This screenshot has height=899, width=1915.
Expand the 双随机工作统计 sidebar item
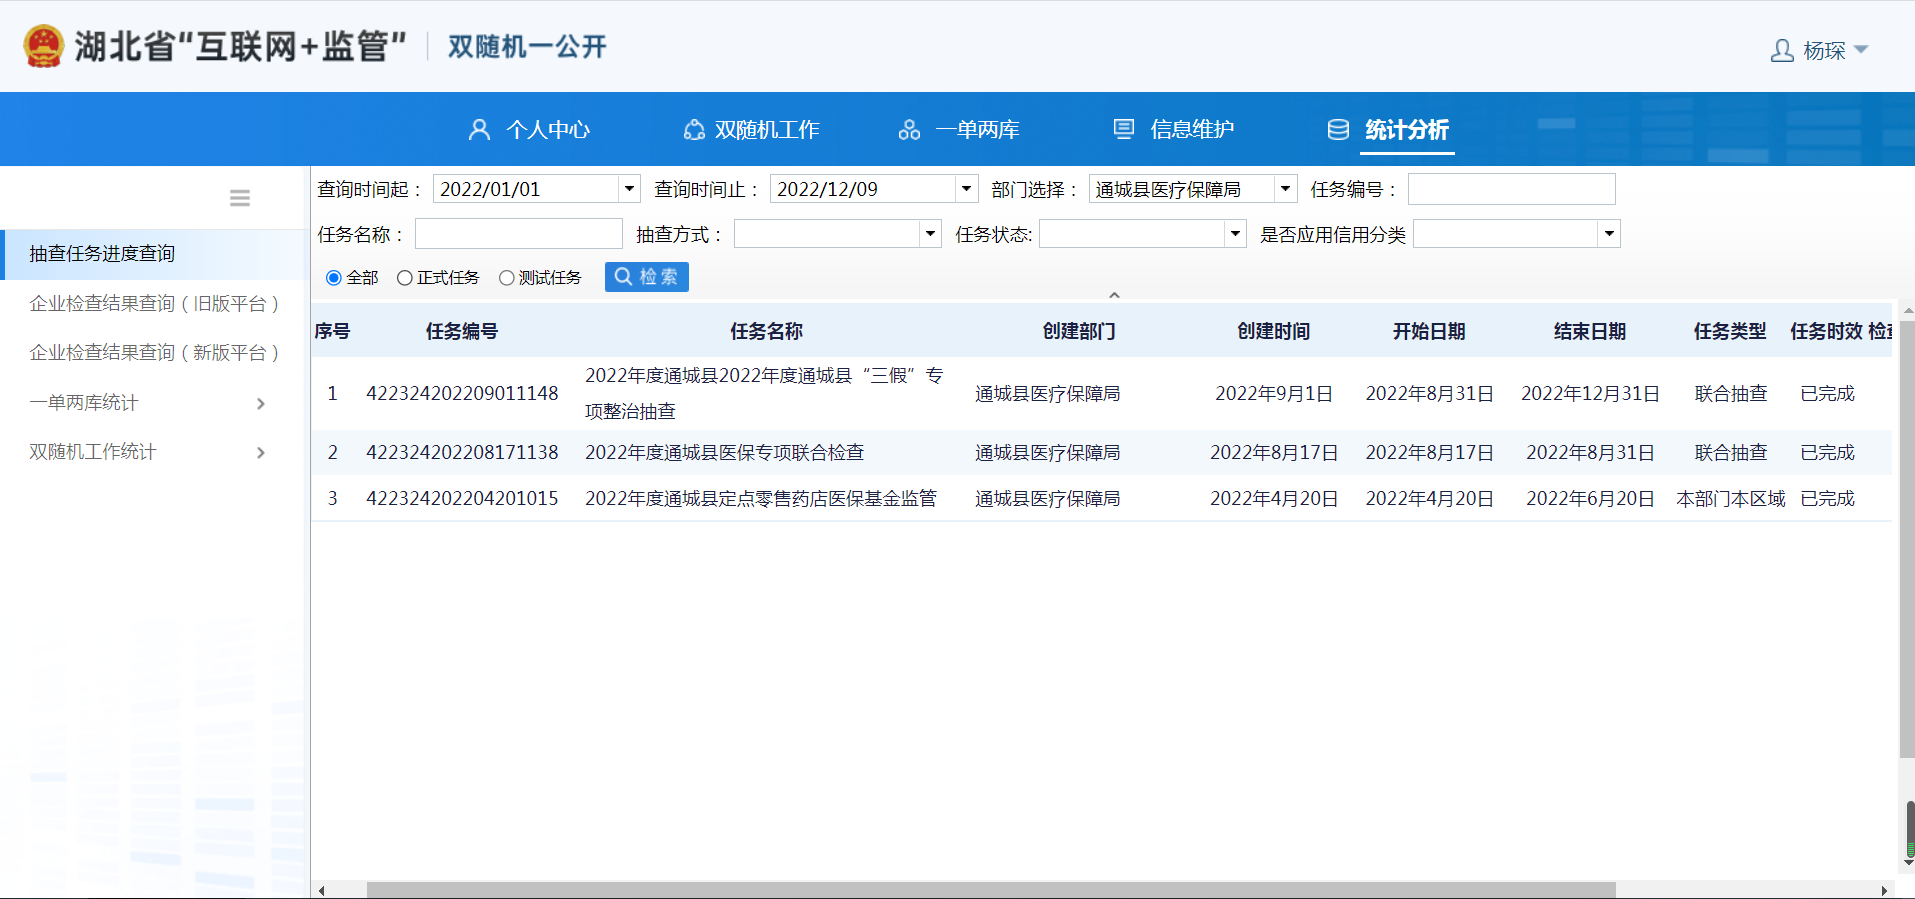(150, 451)
